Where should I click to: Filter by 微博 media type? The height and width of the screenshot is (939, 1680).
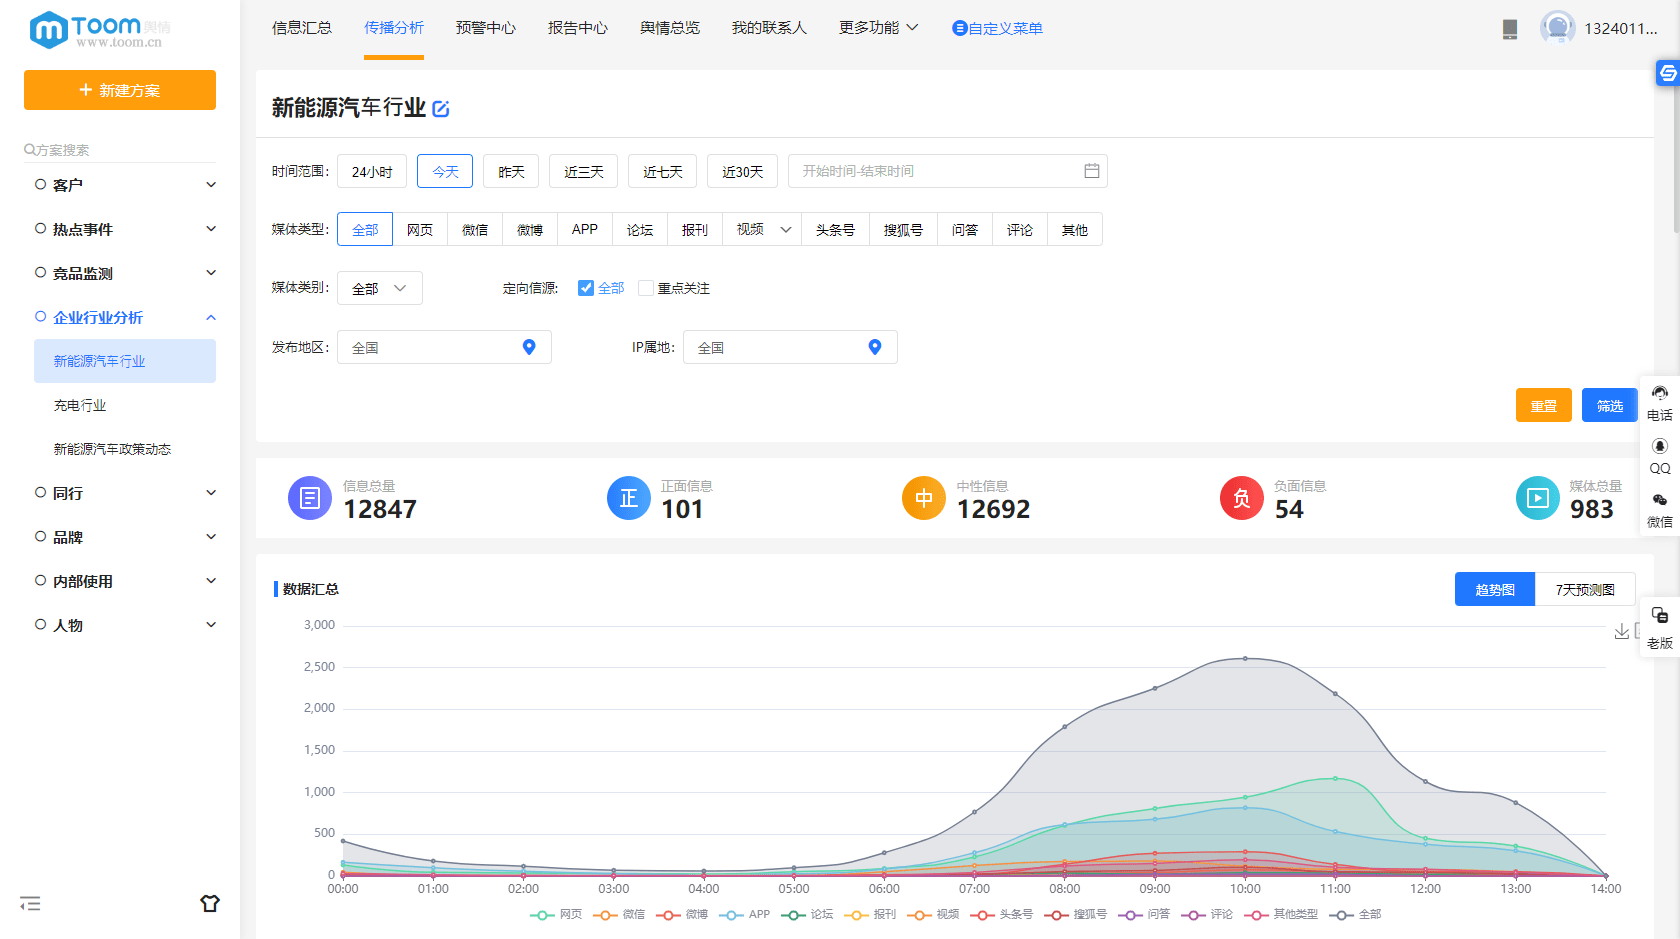(x=530, y=230)
